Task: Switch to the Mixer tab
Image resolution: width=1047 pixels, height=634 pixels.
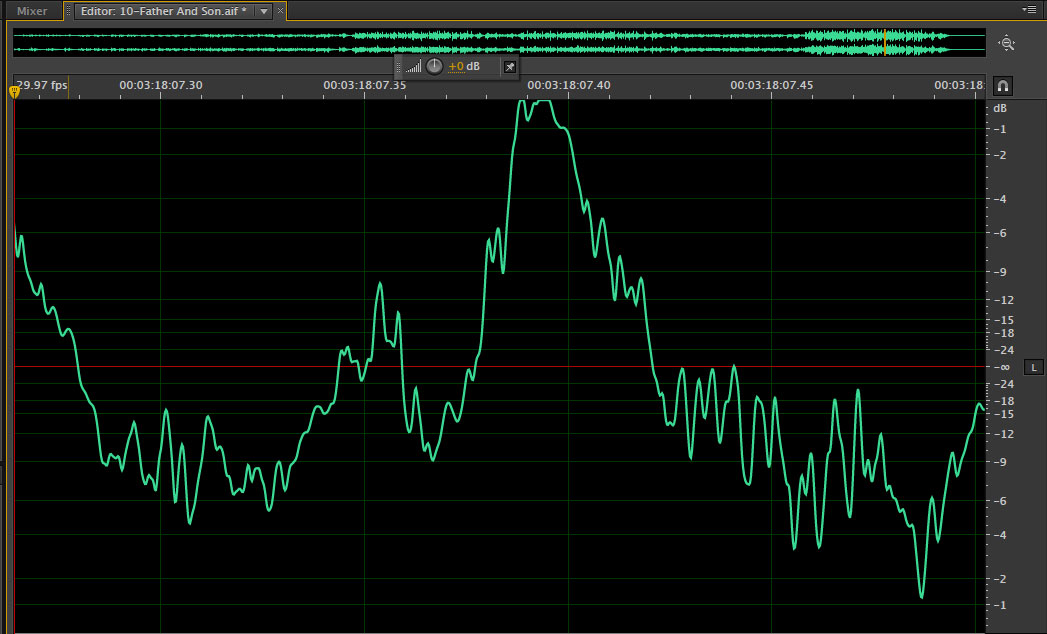Action: (x=32, y=11)
